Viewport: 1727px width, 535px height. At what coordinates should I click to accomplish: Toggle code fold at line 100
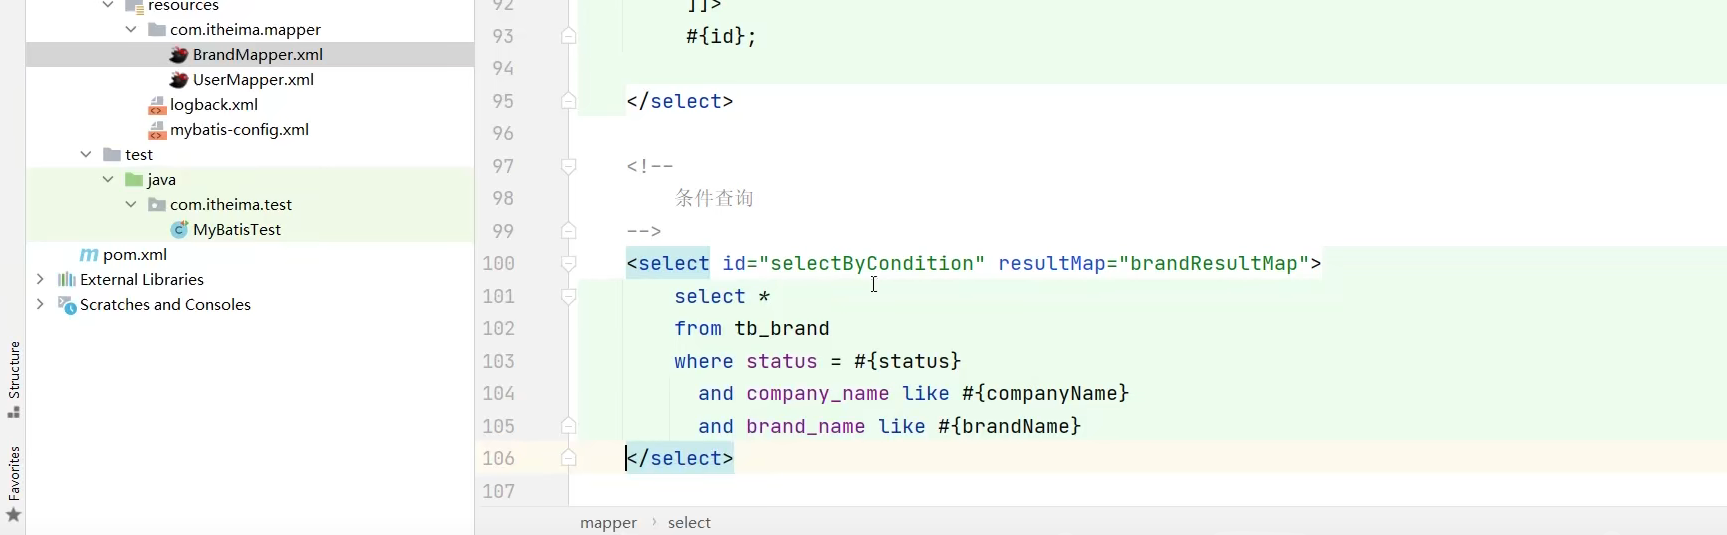(x=568, y=264)
